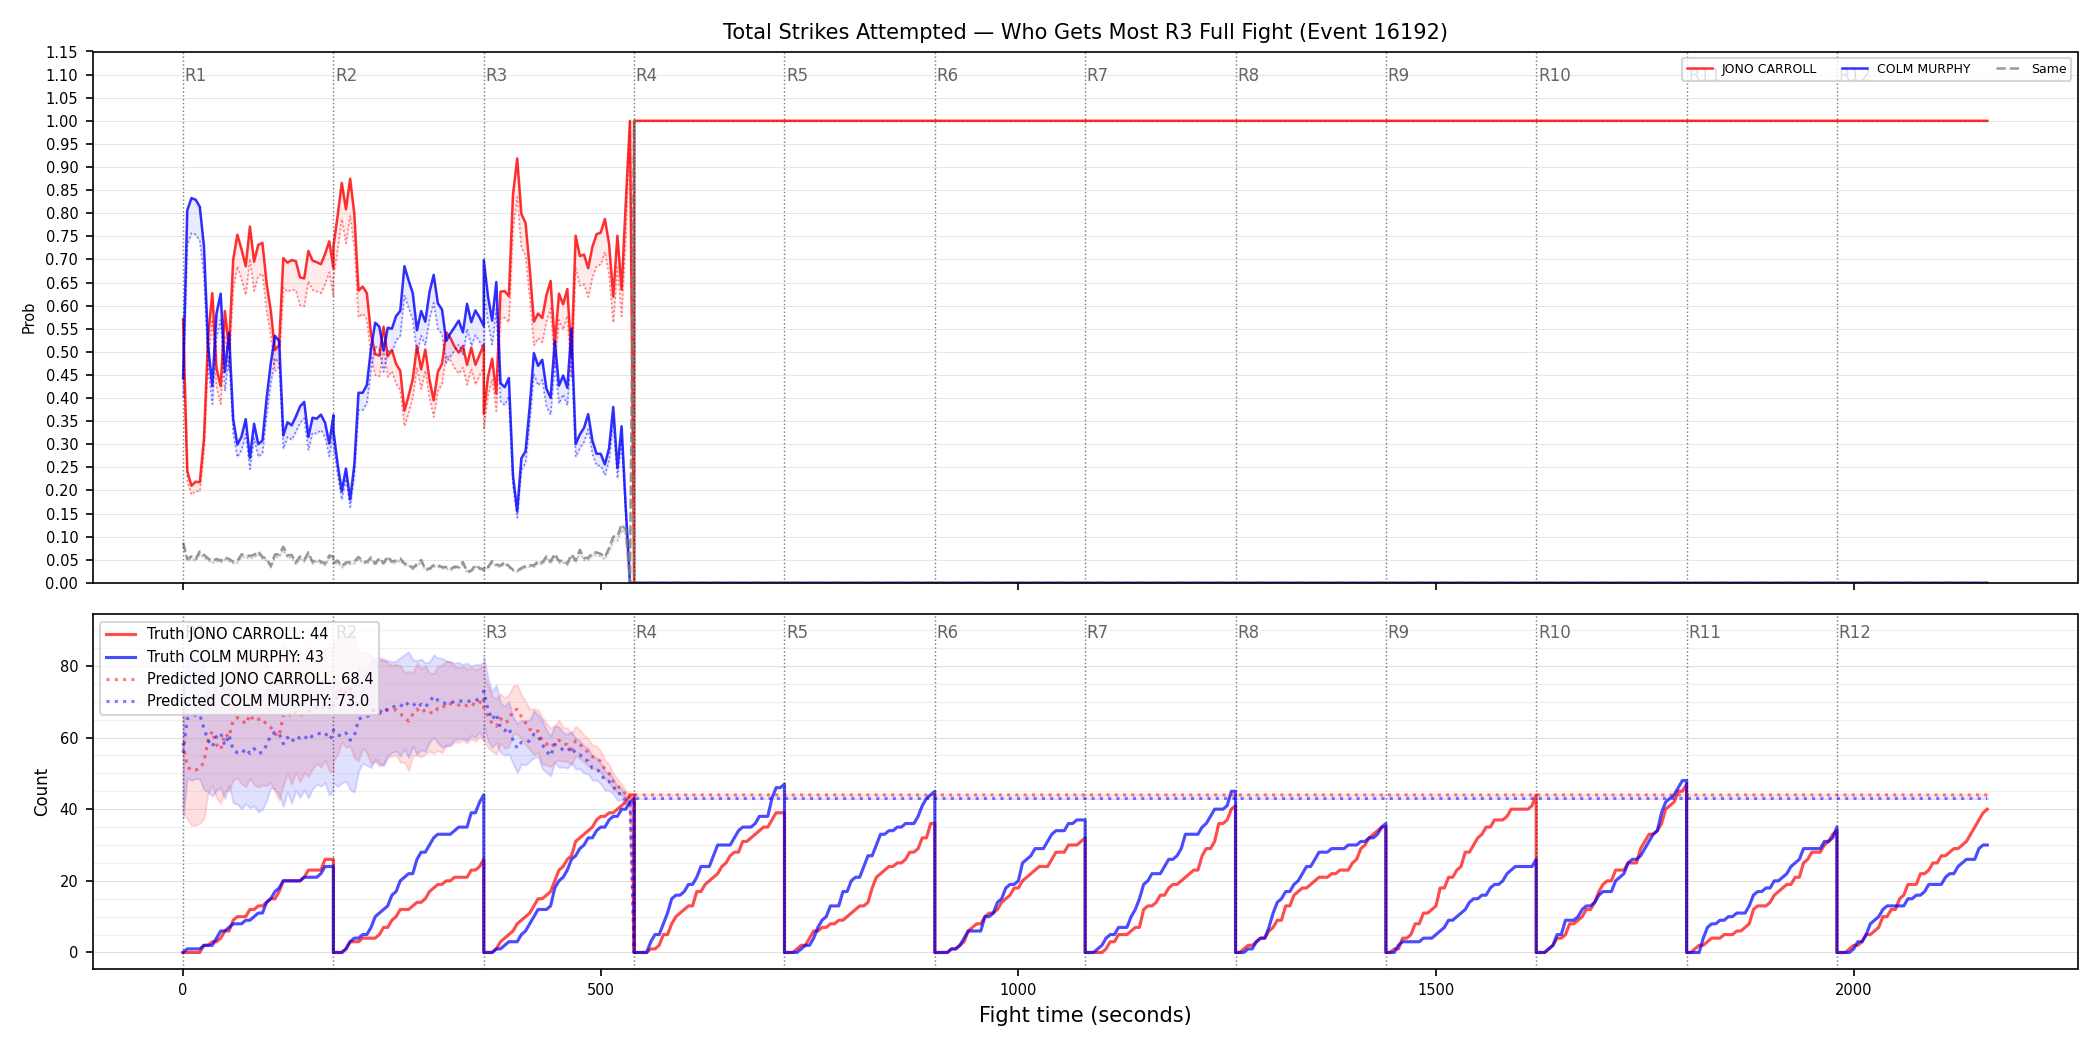Image resolution: width=2100 pixels, height=1050 pixels.
Task: Click the Prob y-axis label
Action: (29, 318)
